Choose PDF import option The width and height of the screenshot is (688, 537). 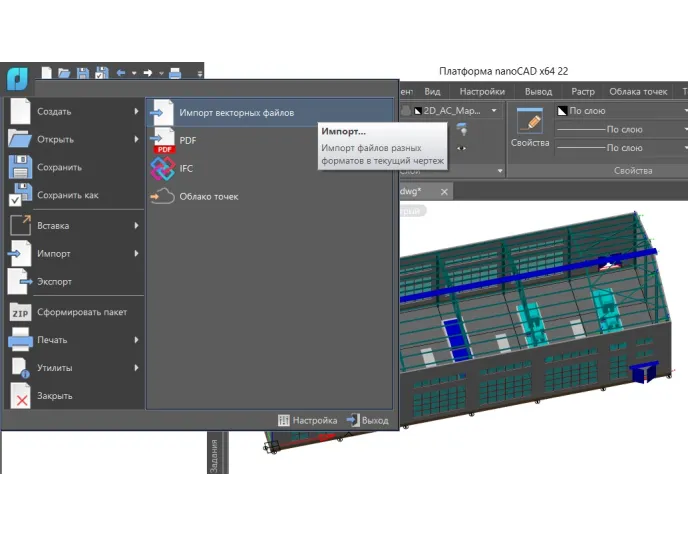pos(188,141)
